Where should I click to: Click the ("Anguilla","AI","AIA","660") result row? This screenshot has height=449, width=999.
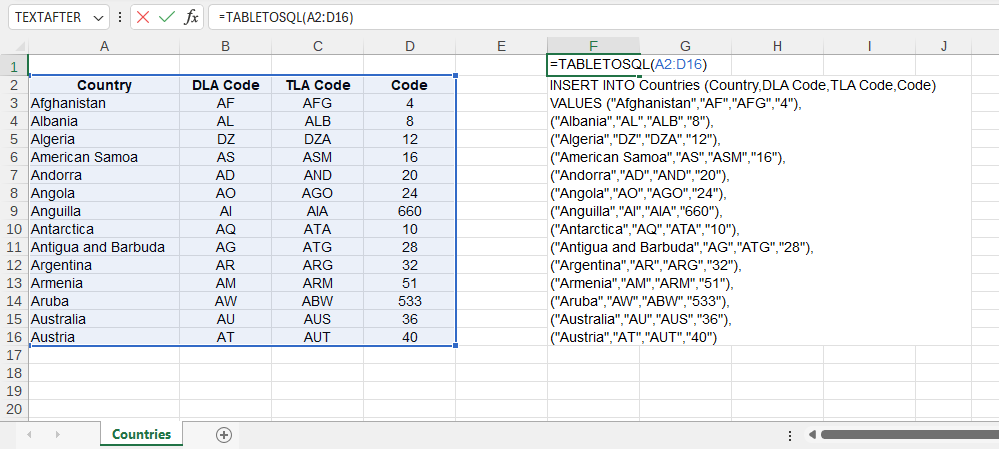(636, 211)
